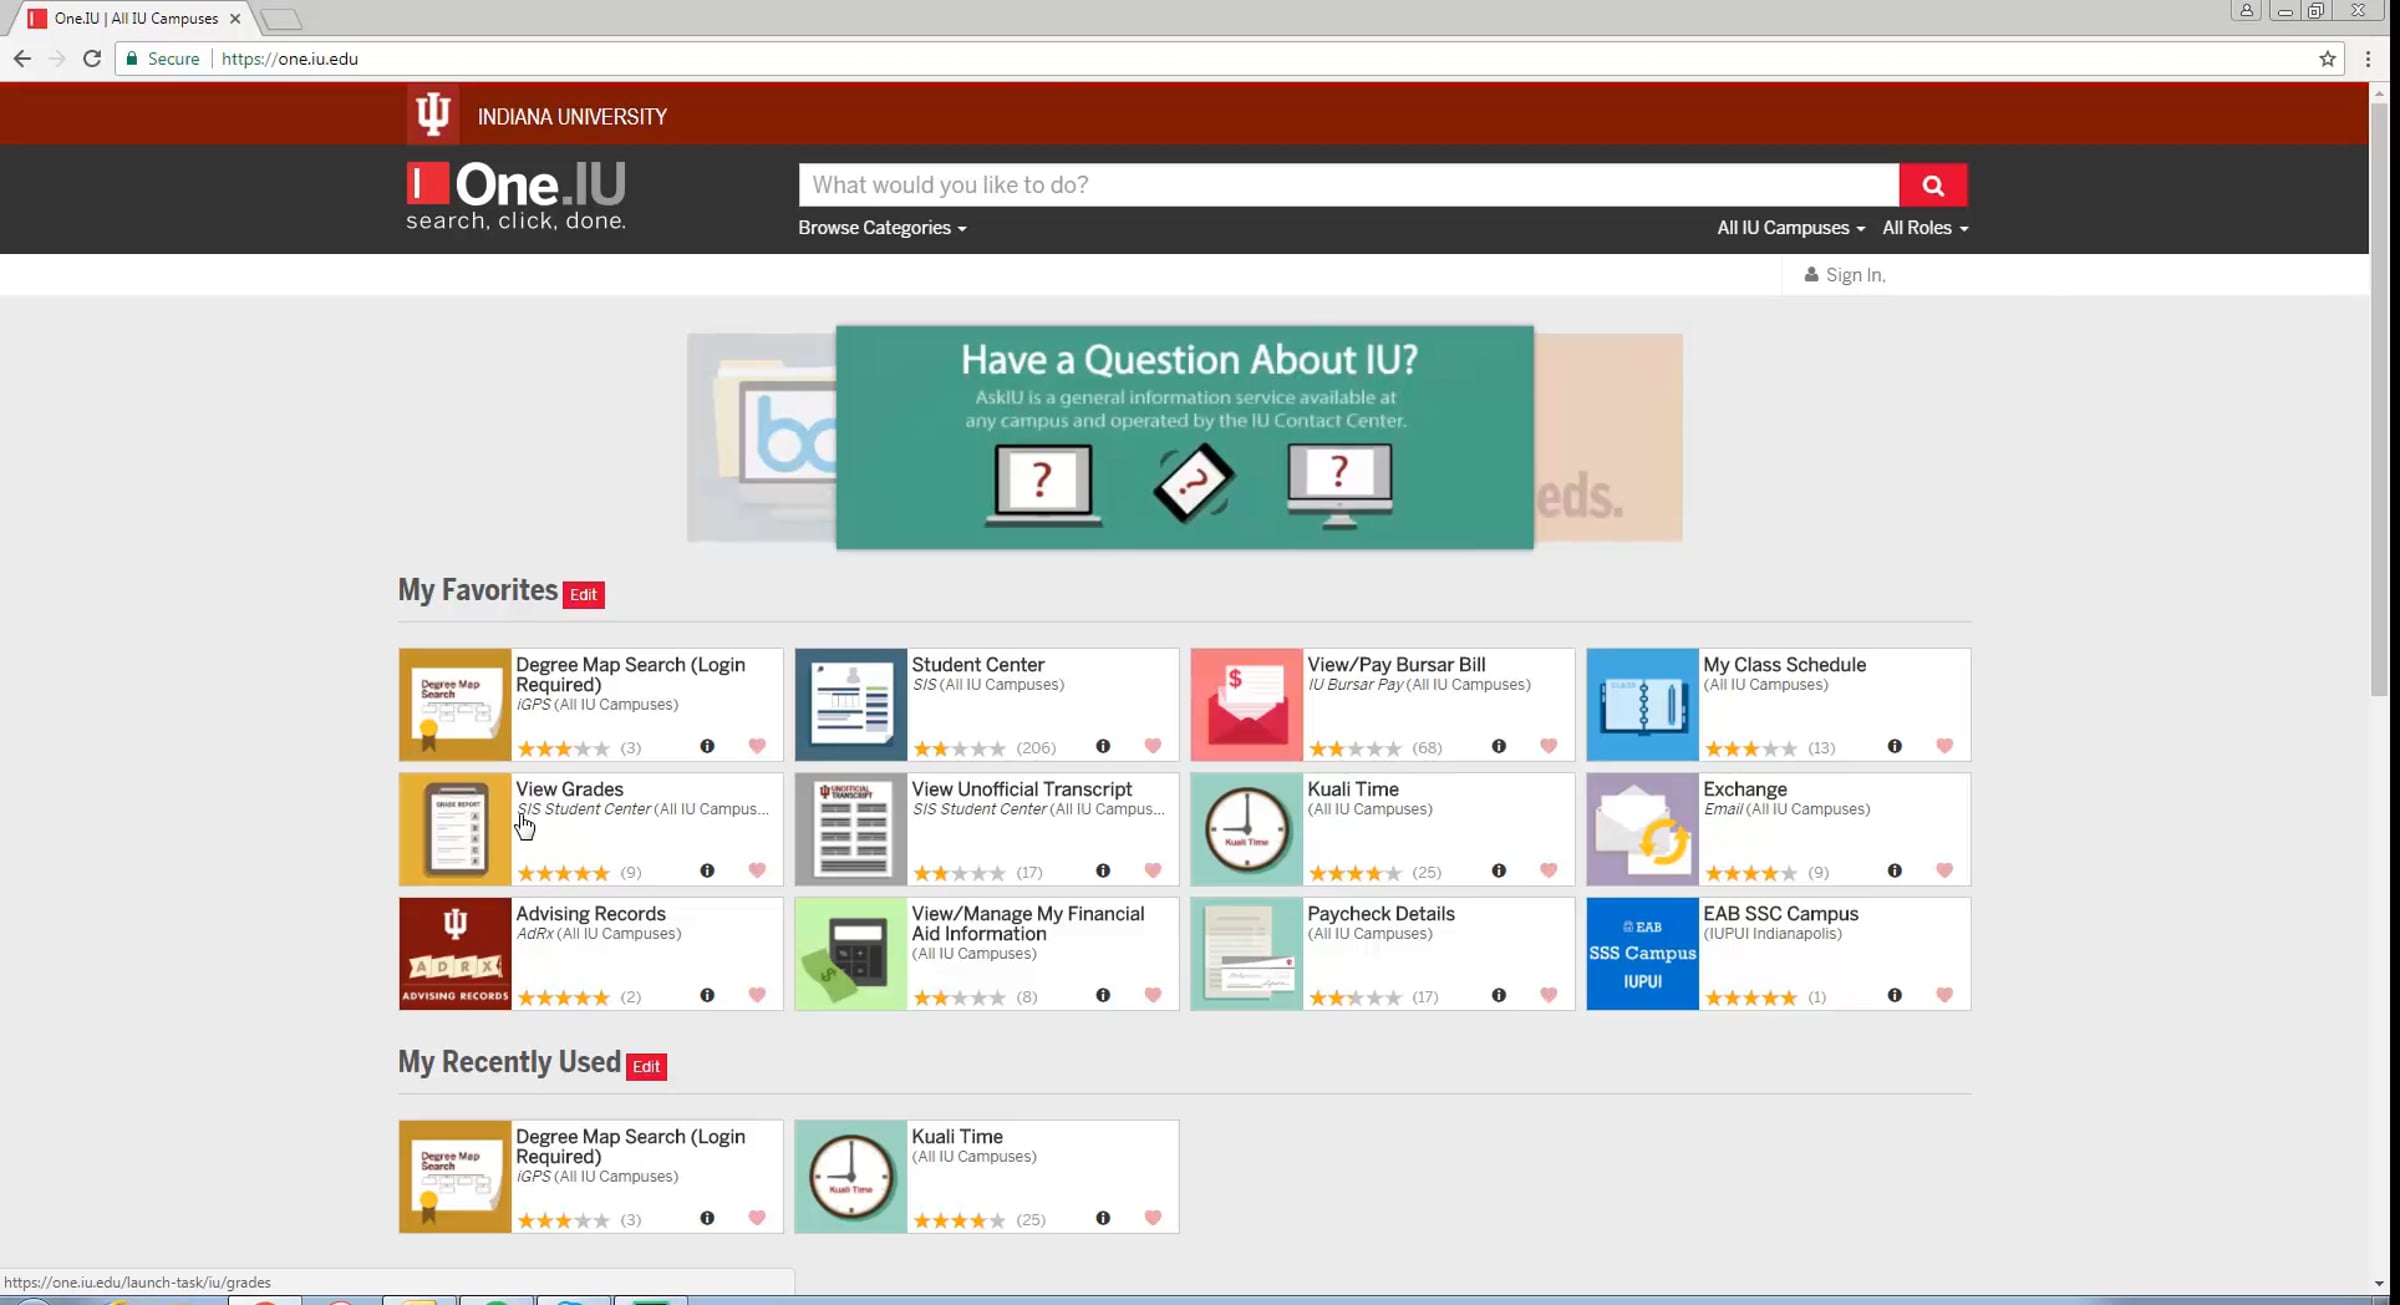The width and height of the screenshot is (2400, 1305).
Task: Click the star rating of Student Center
Action: click(x=959, y=748)
